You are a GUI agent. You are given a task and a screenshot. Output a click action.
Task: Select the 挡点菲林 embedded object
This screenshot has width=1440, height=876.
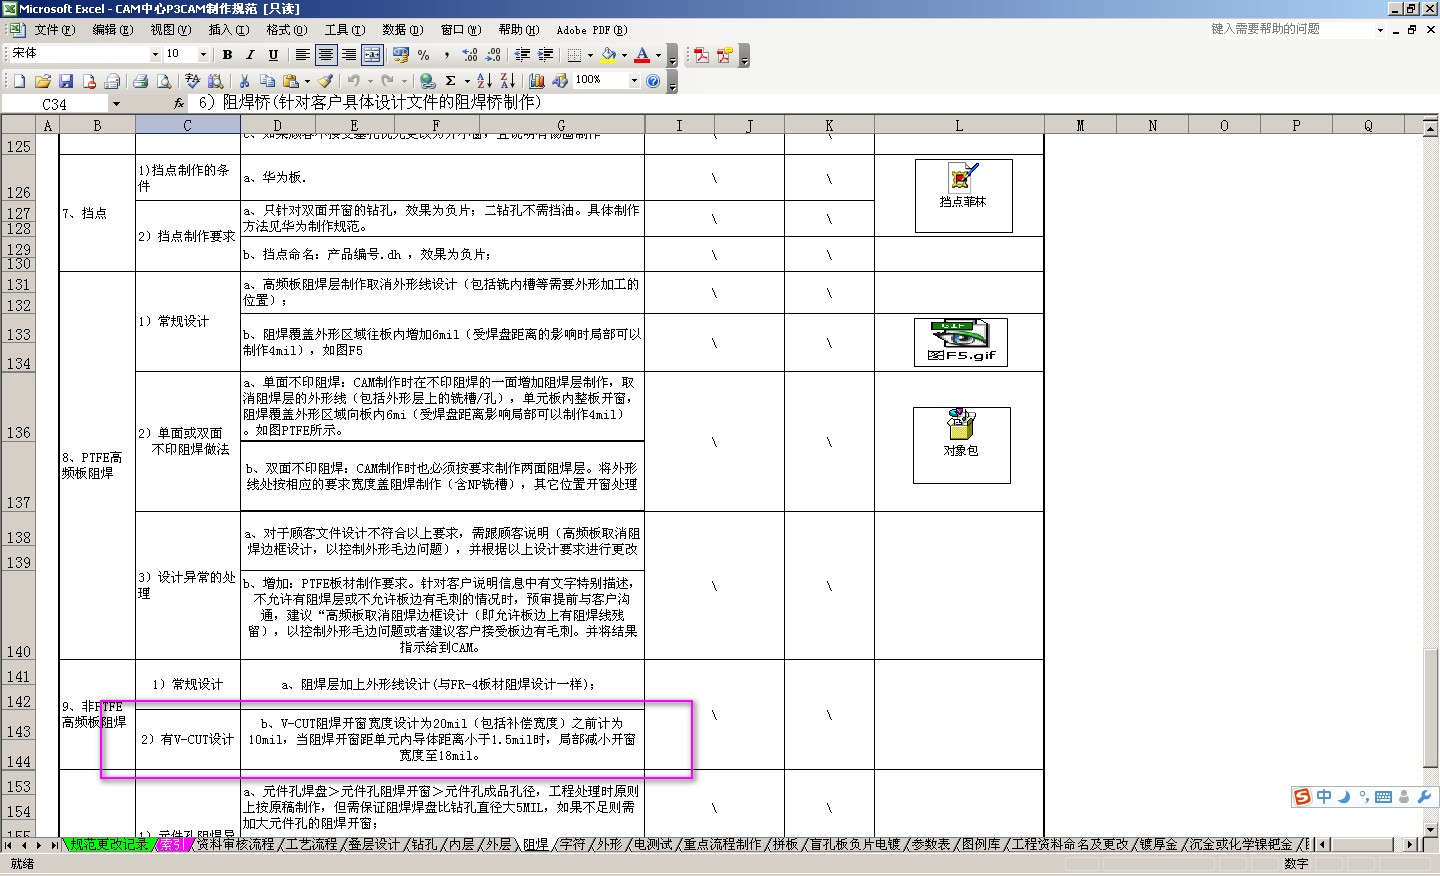[963, 196]
